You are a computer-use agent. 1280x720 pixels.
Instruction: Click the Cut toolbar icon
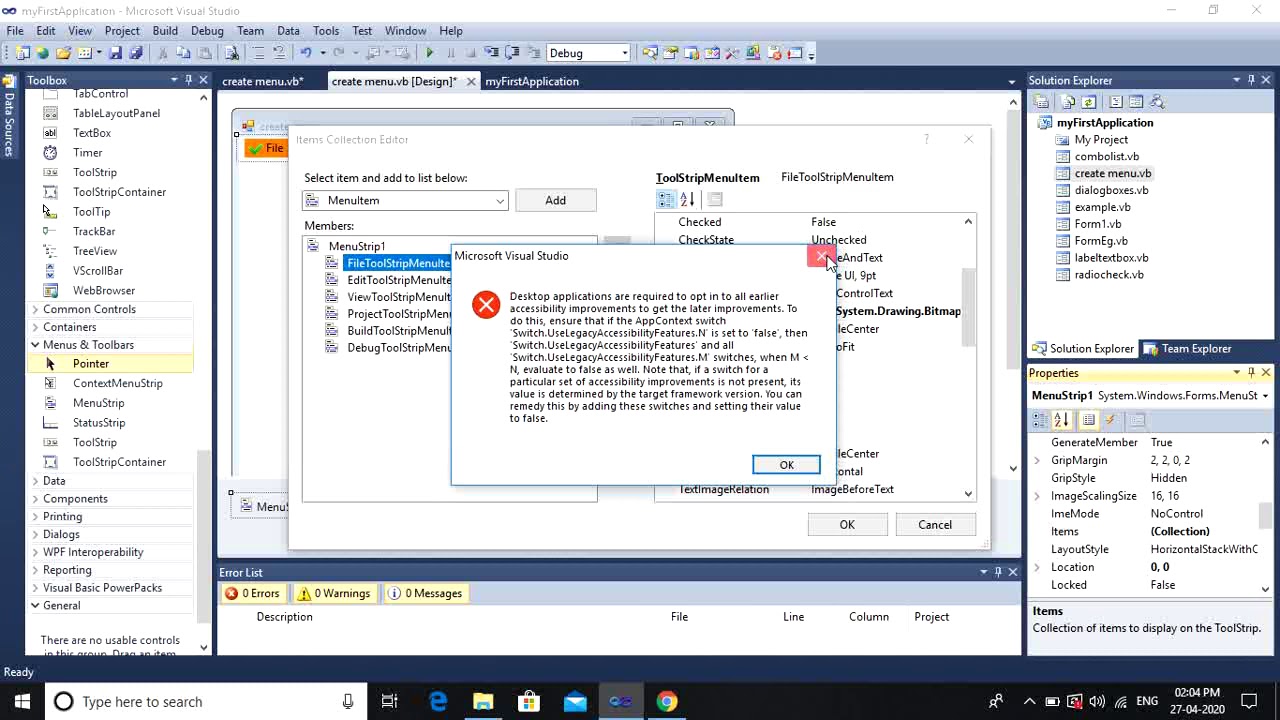tap(163, 53)
